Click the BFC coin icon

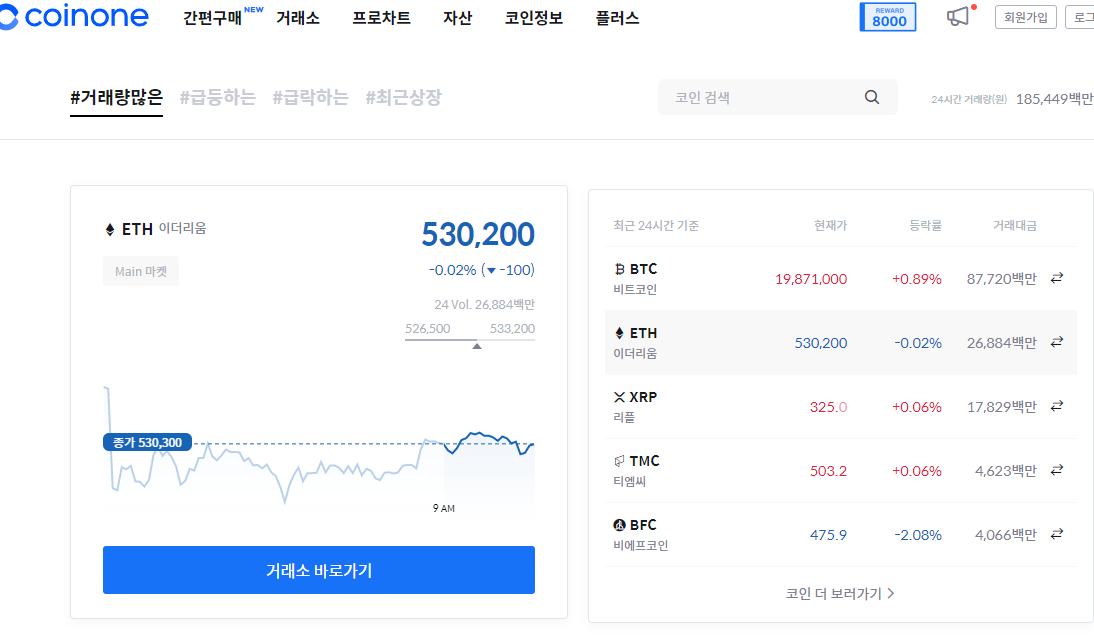click(x=619, y=525)
